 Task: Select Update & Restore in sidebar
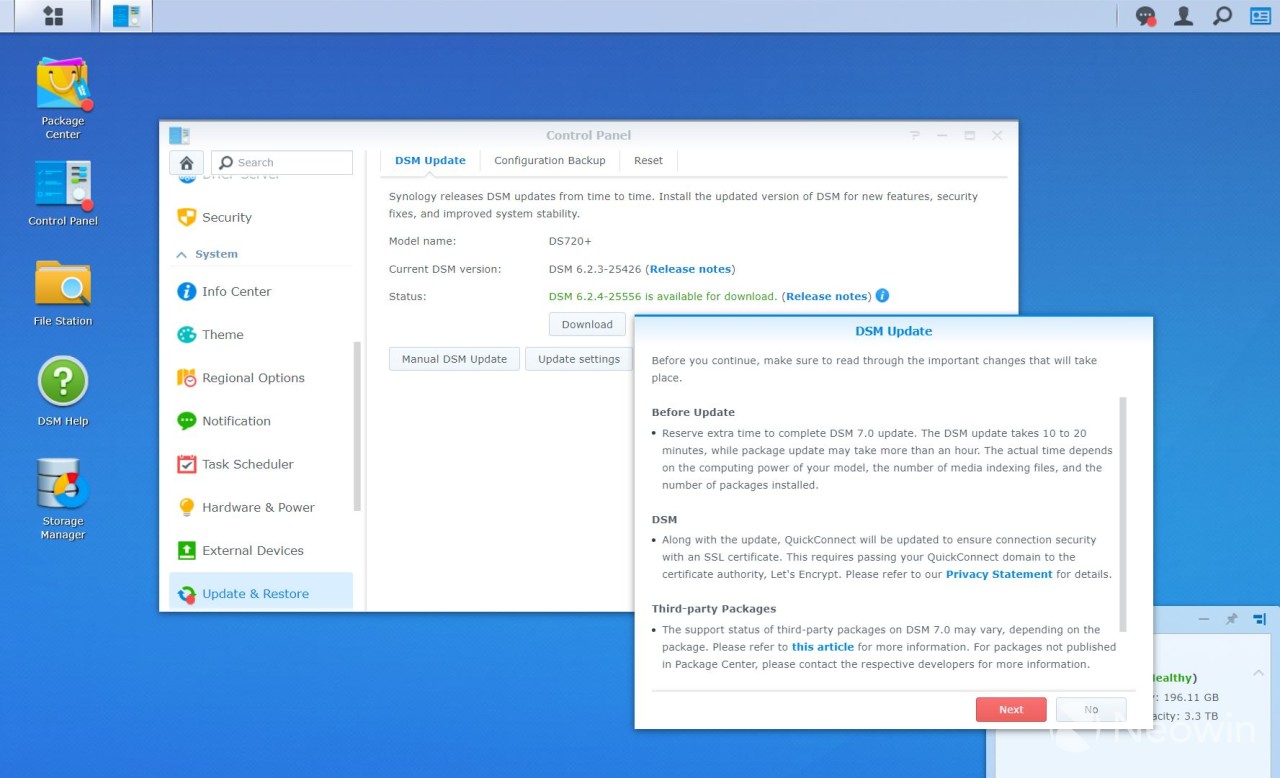click(261, 593)
